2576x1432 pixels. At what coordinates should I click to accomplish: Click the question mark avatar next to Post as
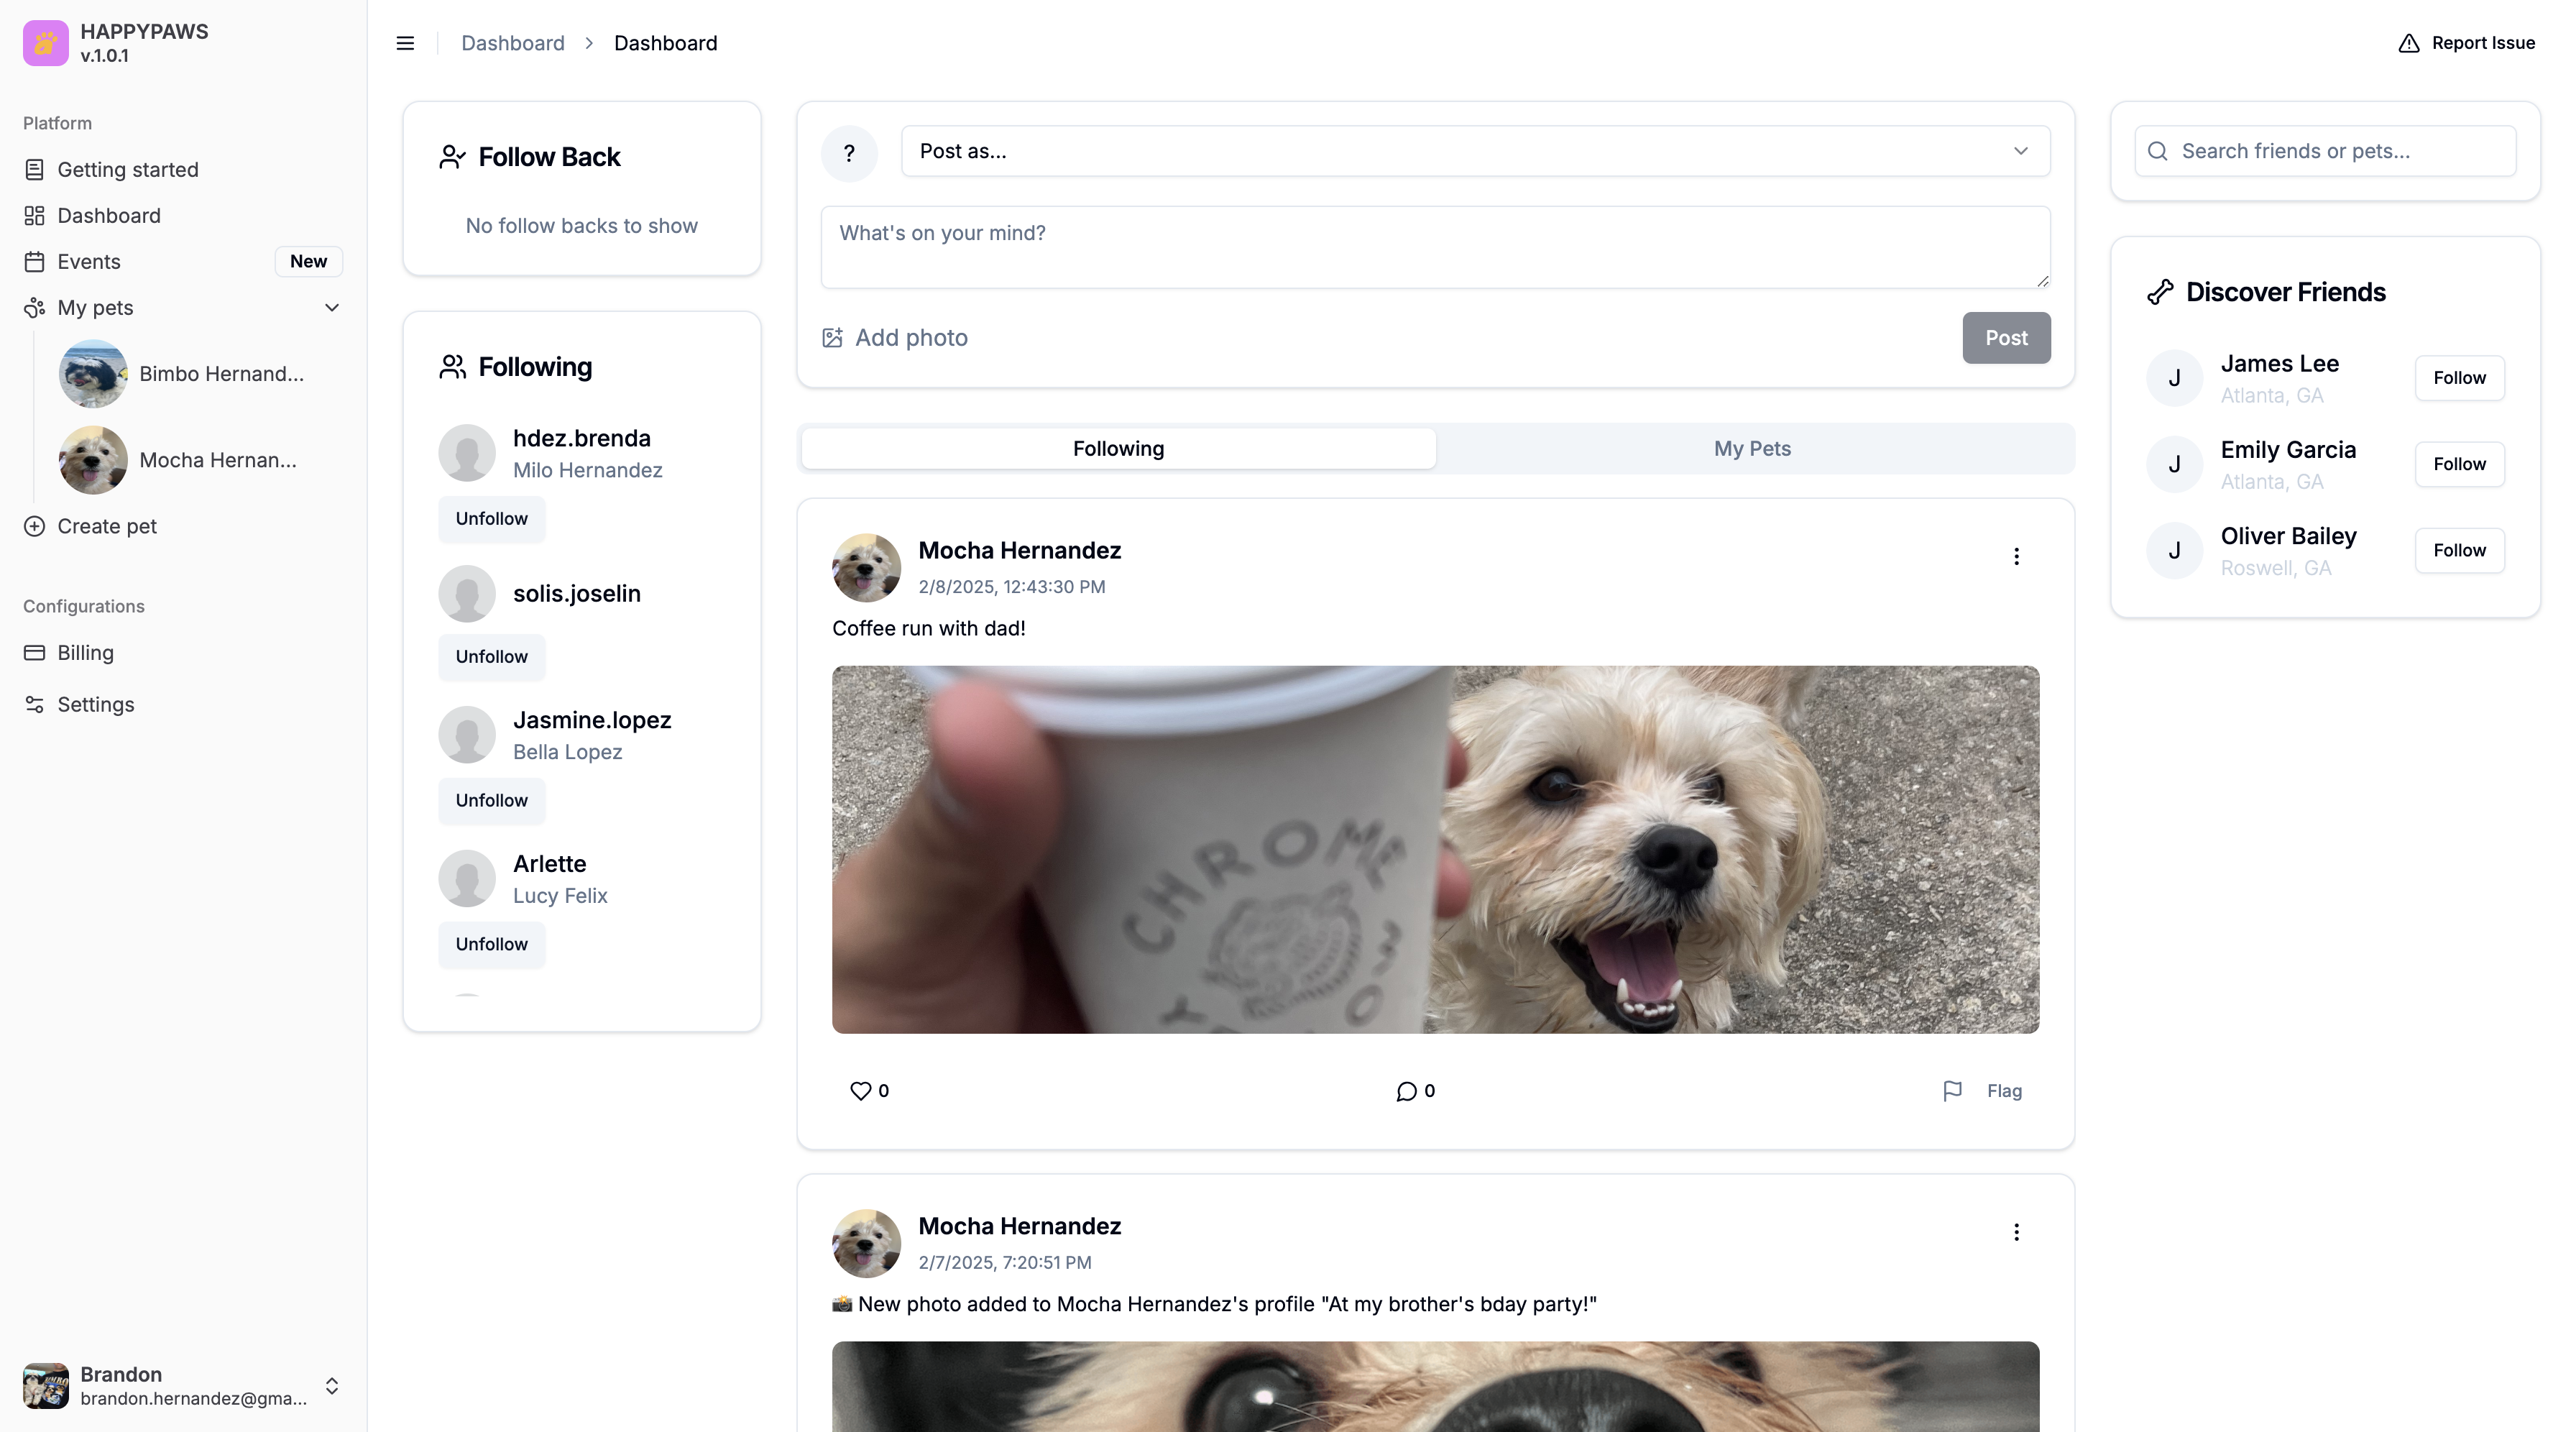pos(849,153)
